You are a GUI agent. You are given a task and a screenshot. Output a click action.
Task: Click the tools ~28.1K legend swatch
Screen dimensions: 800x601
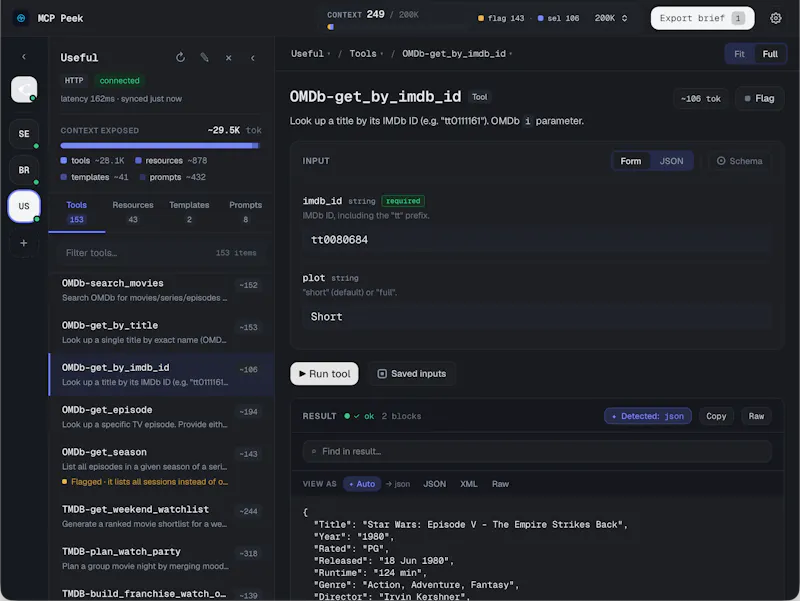point(64,160)
